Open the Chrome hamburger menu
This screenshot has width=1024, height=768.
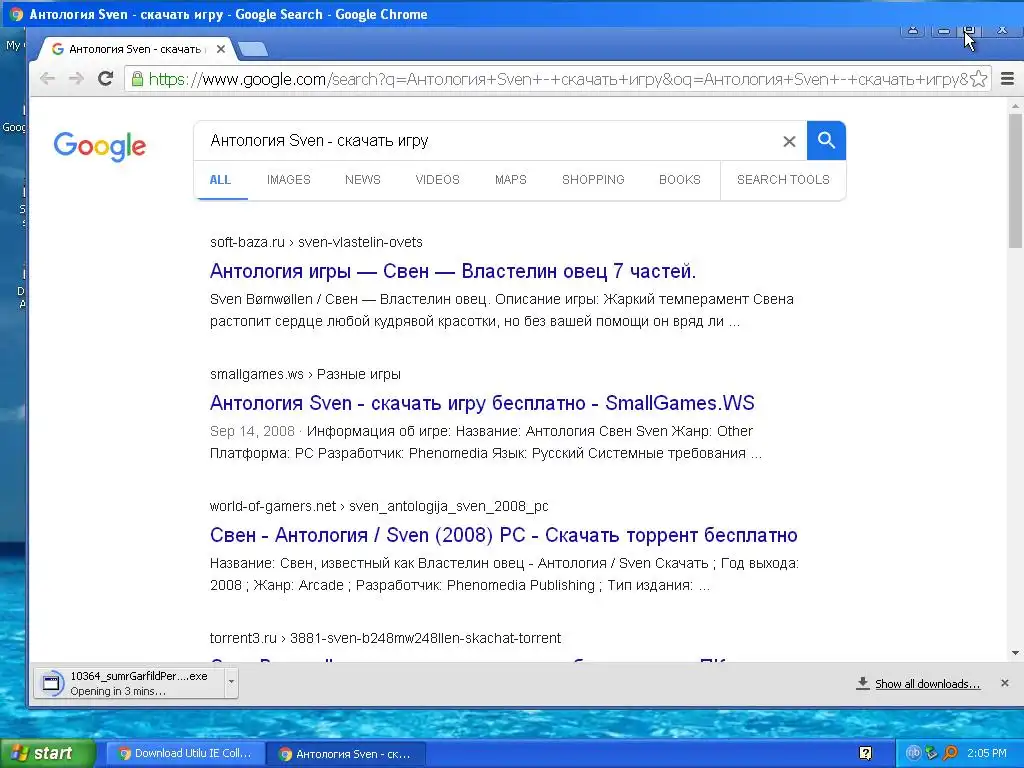pos(1007,79)
